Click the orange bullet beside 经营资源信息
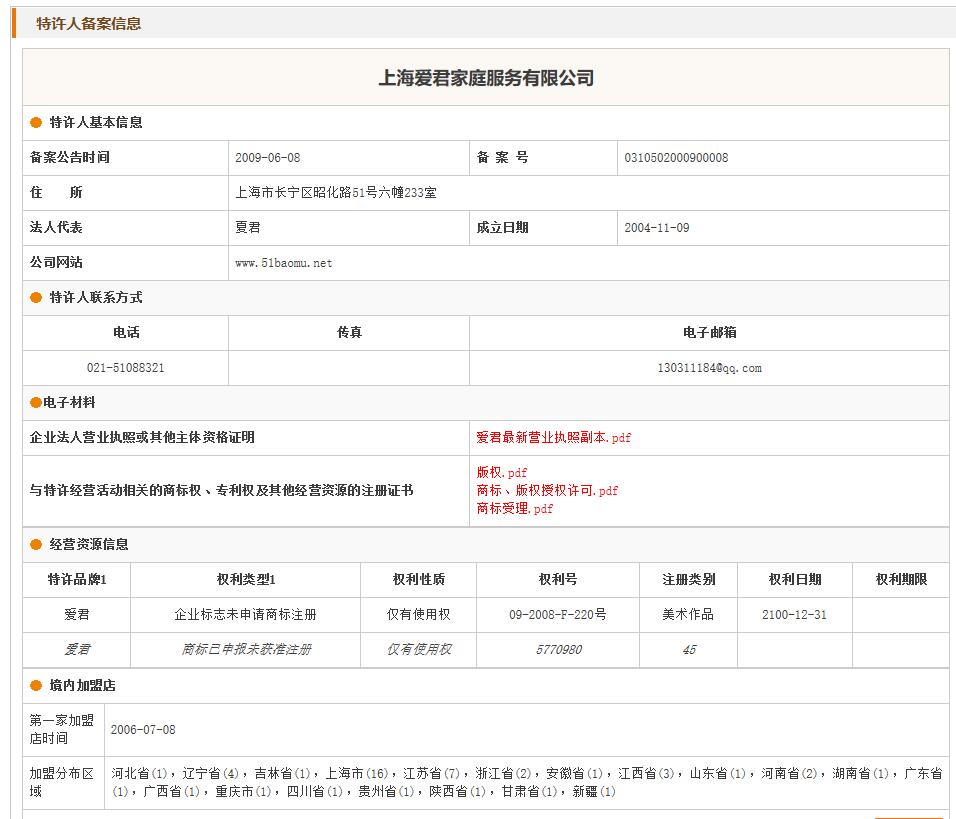The image size is (956, 819). point(36,545)
